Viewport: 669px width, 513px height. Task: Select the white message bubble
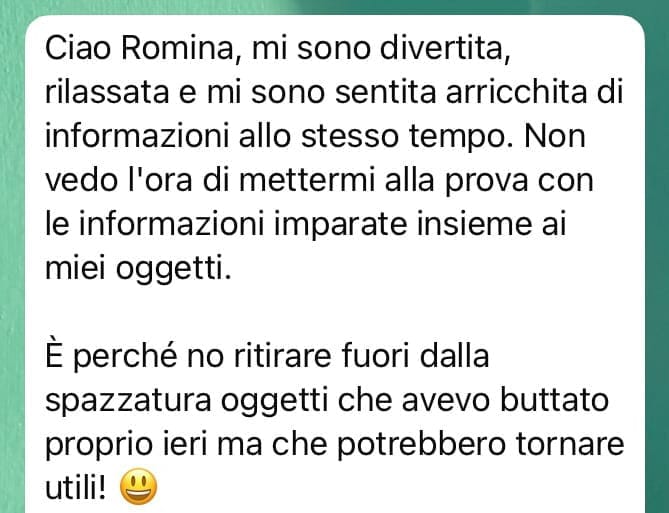tap(335, 264)
